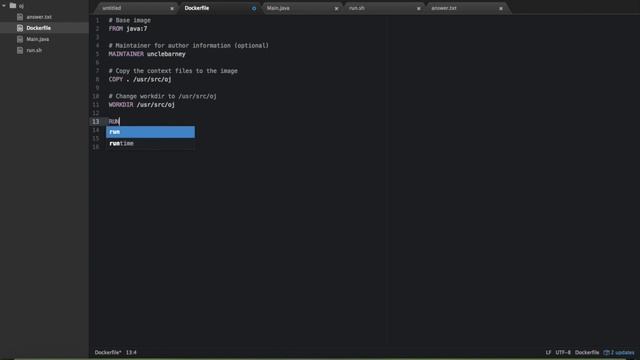Image resolution: width=640 pixels, height=360 pixels.
Task: Collapse the oj project folder arrow
Action: (4, 6)
